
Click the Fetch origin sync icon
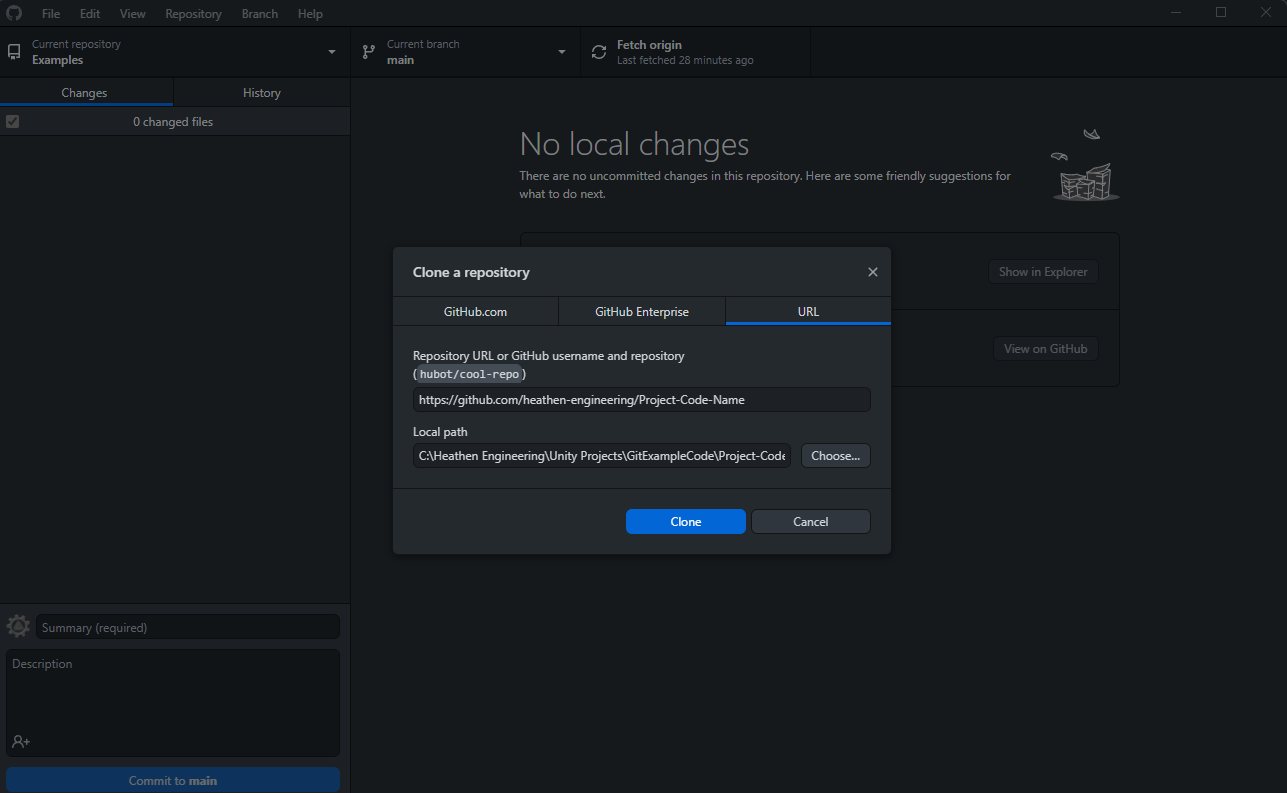click(x=599, y=52)
